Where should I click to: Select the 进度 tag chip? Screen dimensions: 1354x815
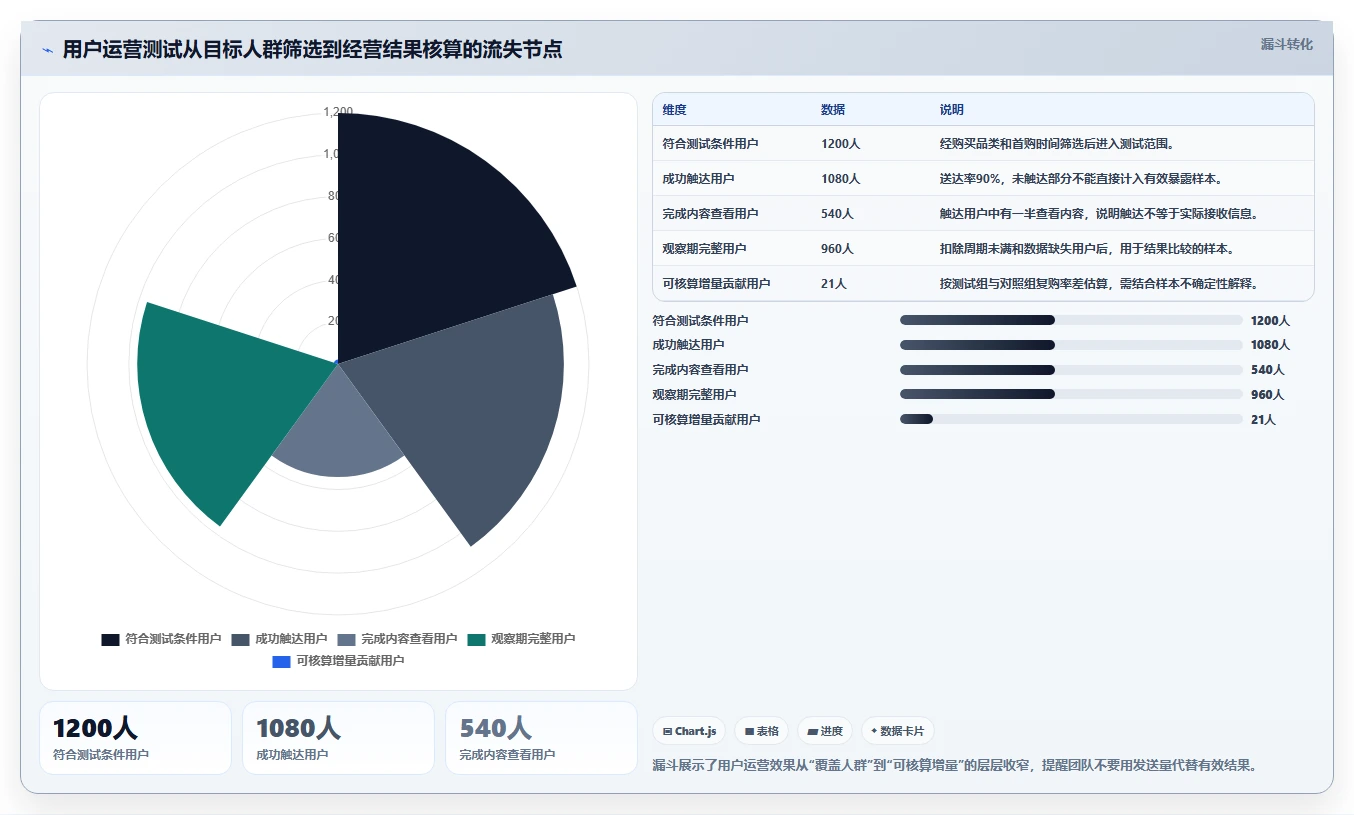(825, 731)
